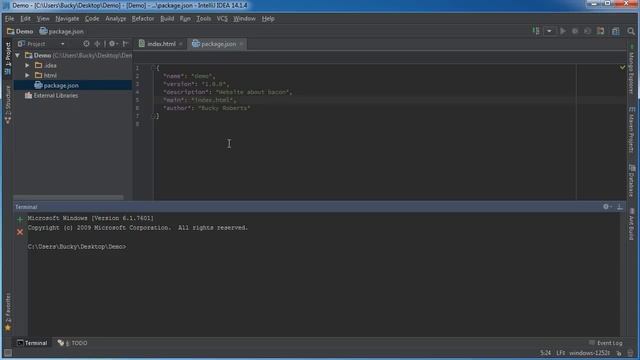The width and height of the screenshot is (640, 360).
Task: Expand the .idea folder arrow
Action: (27, 65)
